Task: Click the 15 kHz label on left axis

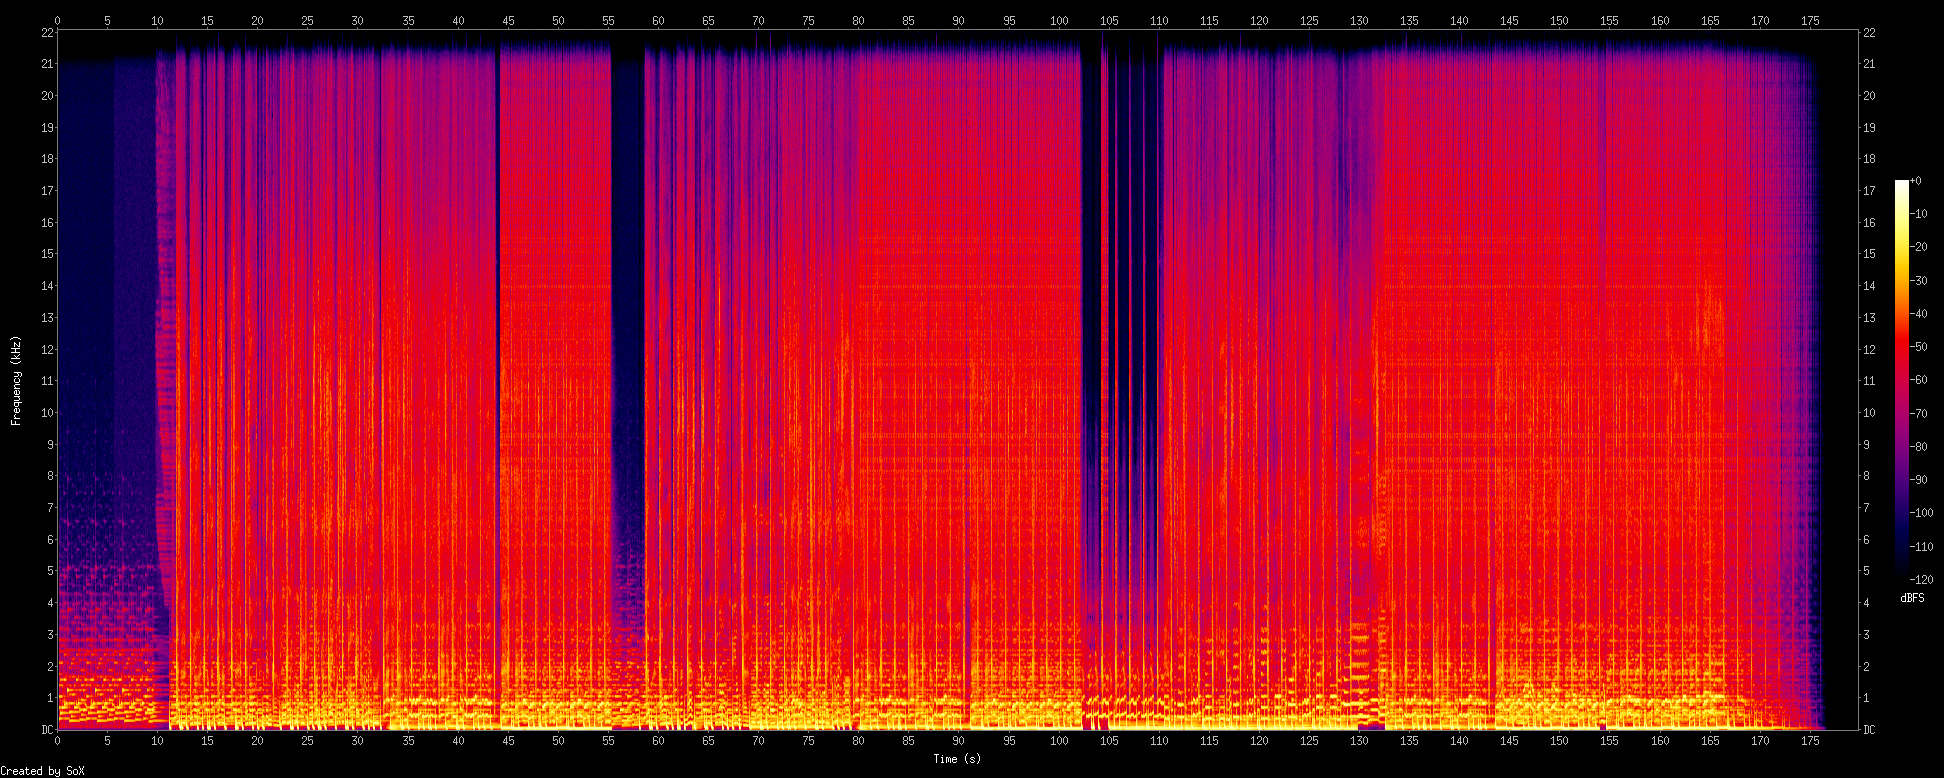Action: pyautogui.click(x=46, y=254)
